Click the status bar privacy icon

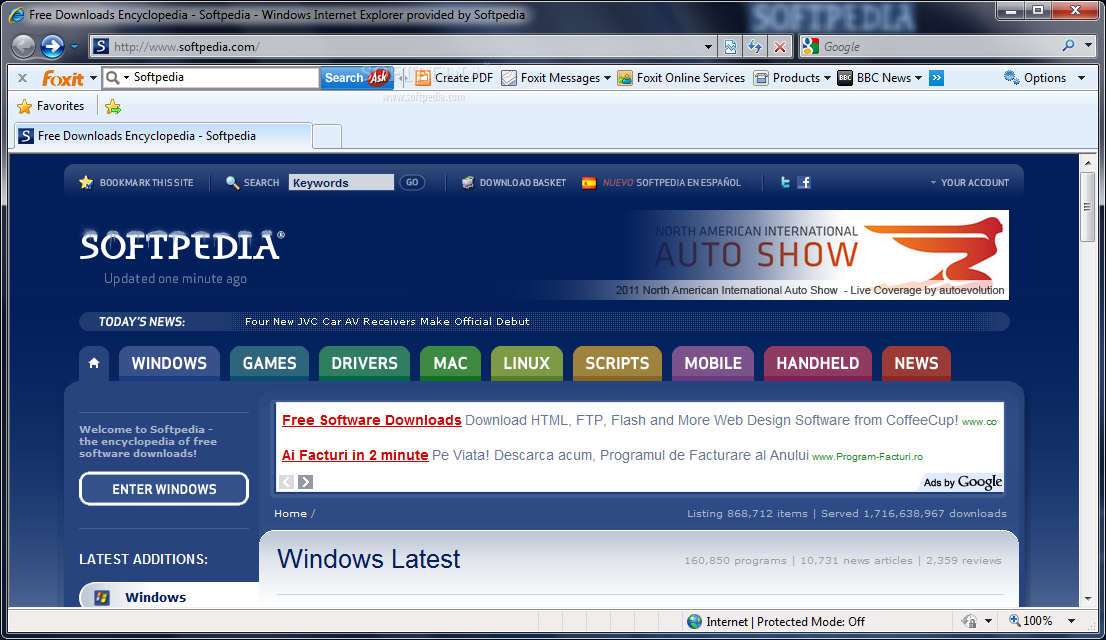[x=970, y=622]
